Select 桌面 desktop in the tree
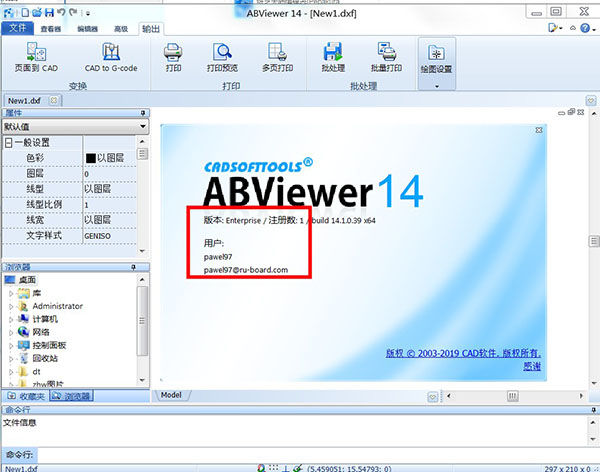This screenshot has height=472, width=600. click(27, 280)
